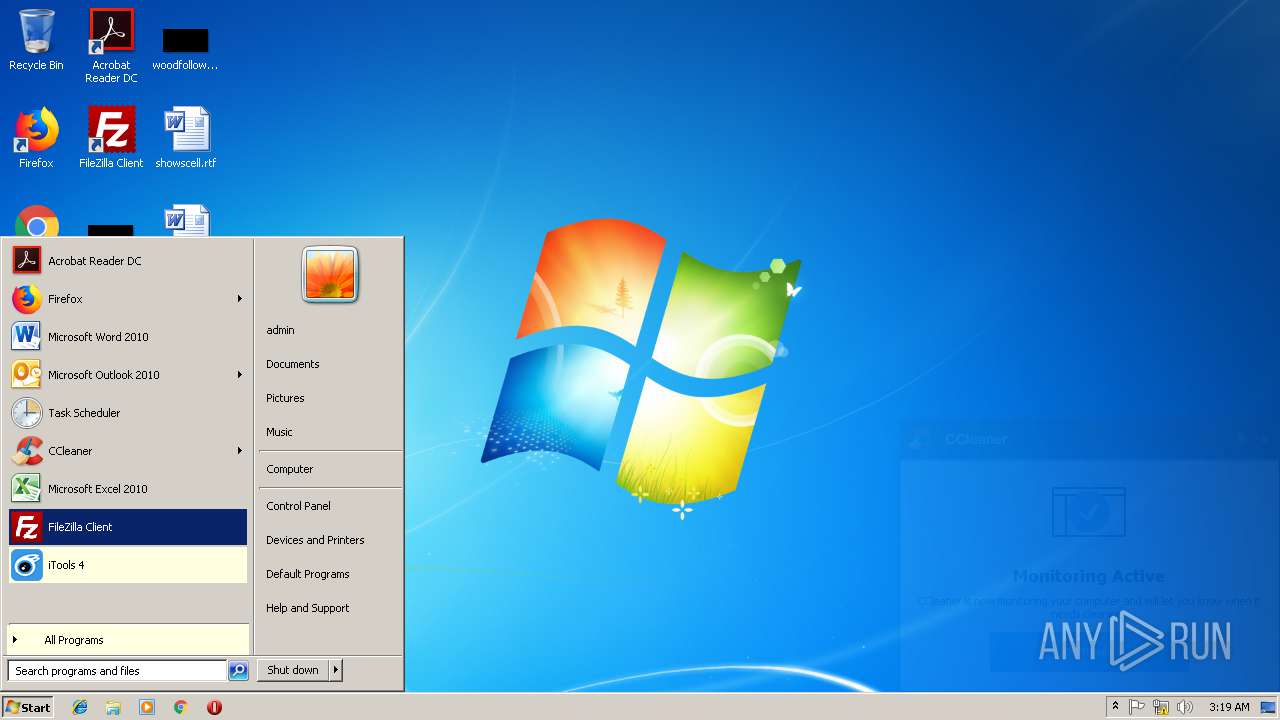The image size is (1280, 720).
Task: Open Opera browser from taskbar
Action: [214, 707]
